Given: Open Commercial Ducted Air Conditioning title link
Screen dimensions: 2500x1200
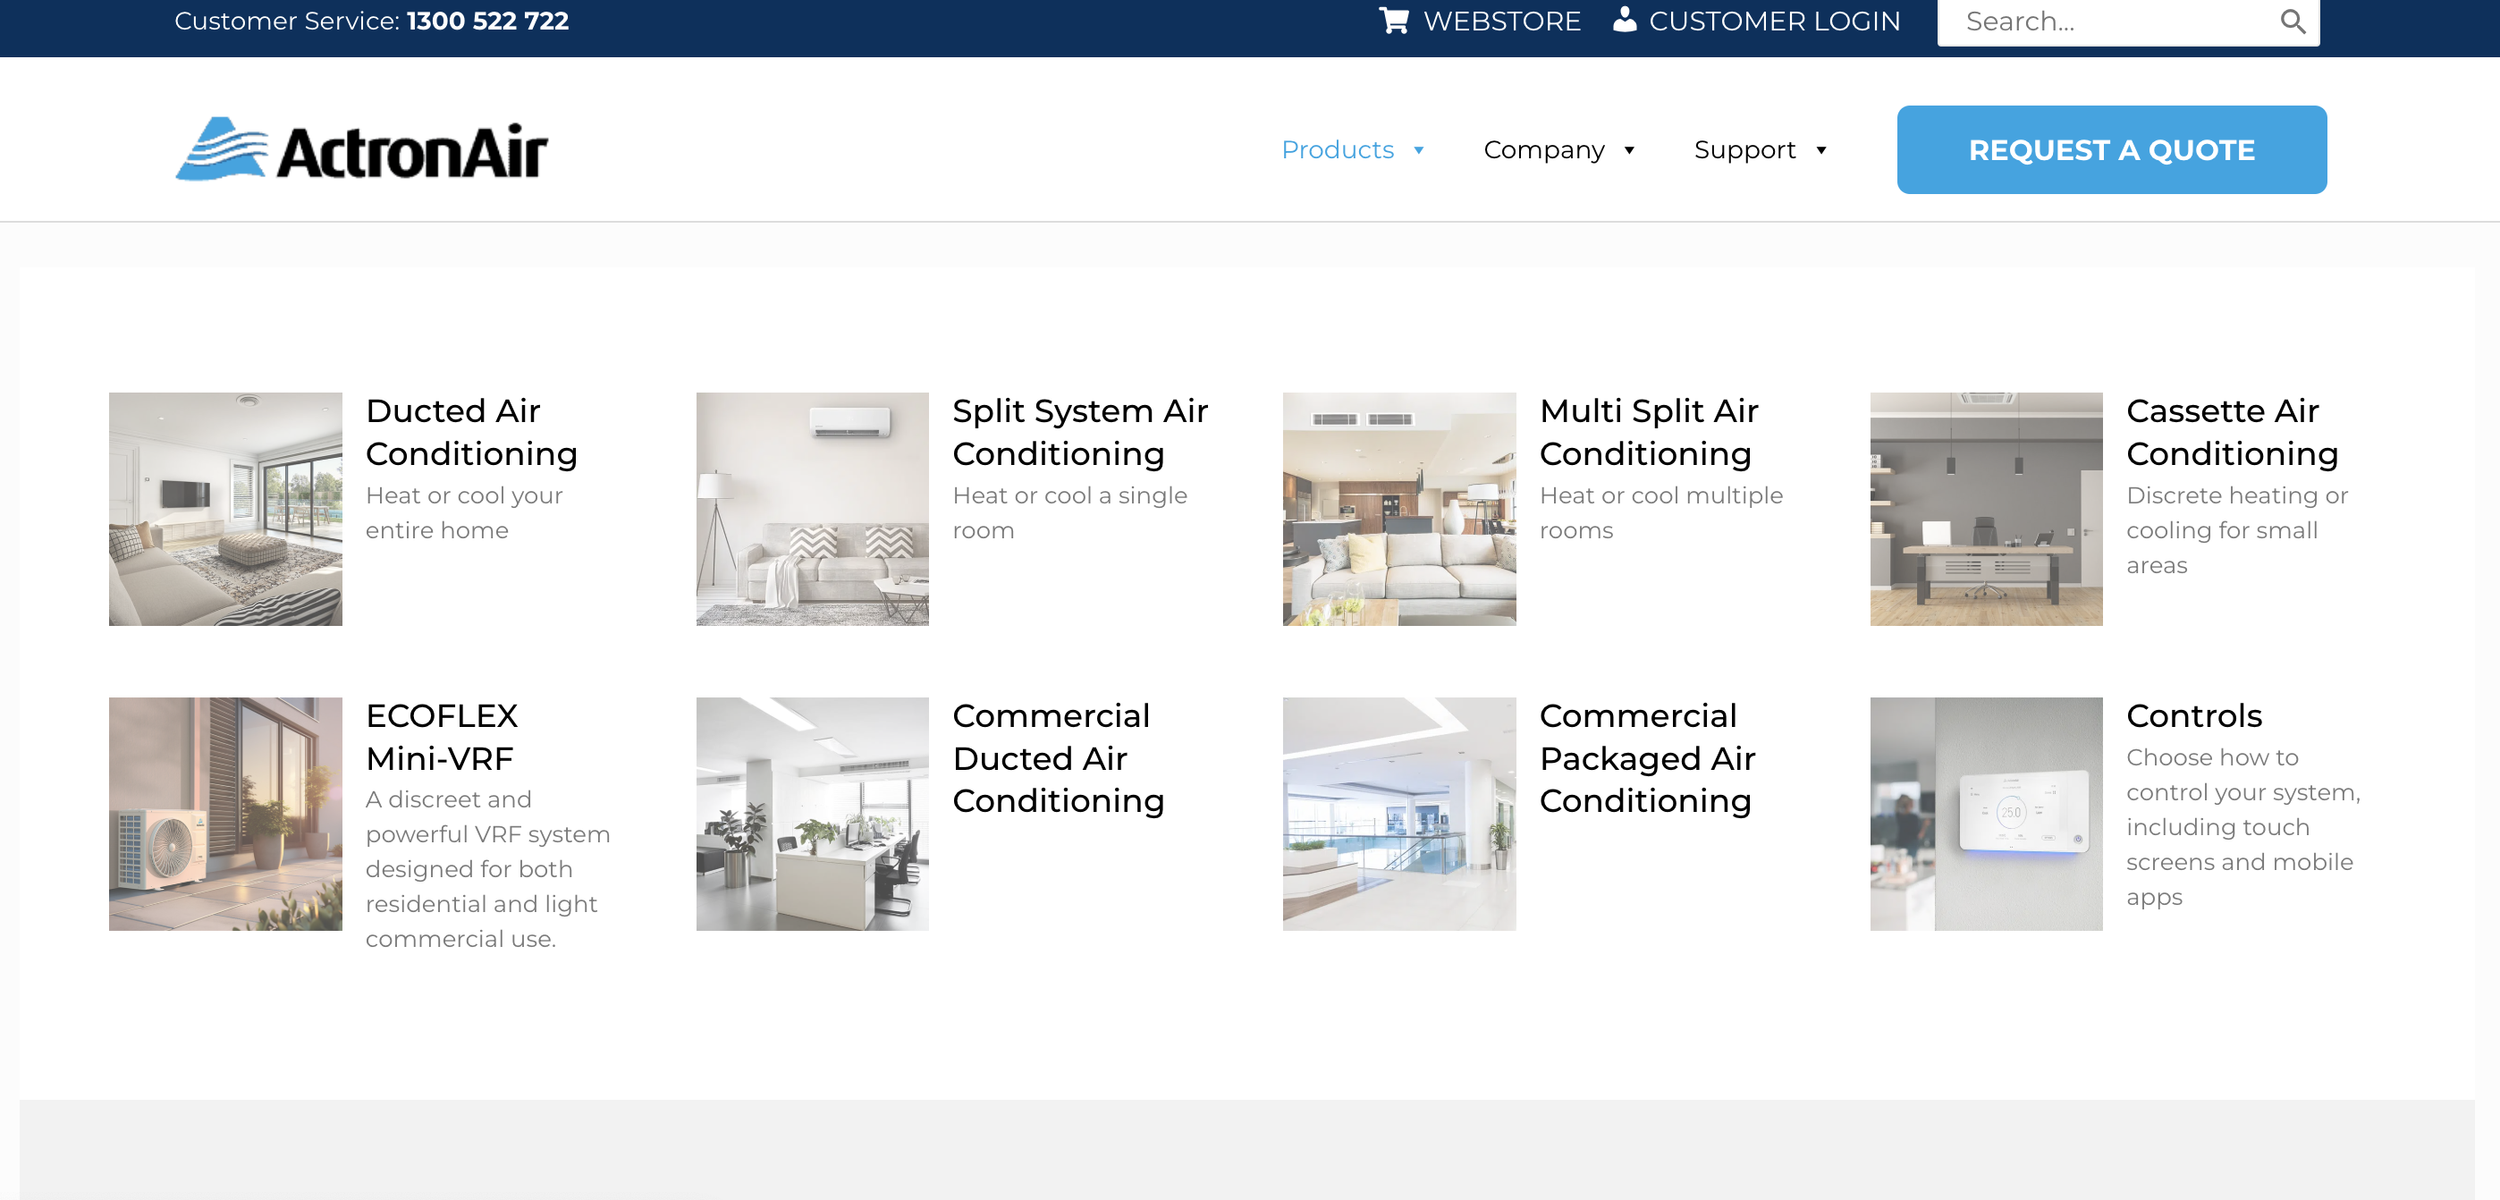Looking at the screenshot, I should tap(1057, 758).
